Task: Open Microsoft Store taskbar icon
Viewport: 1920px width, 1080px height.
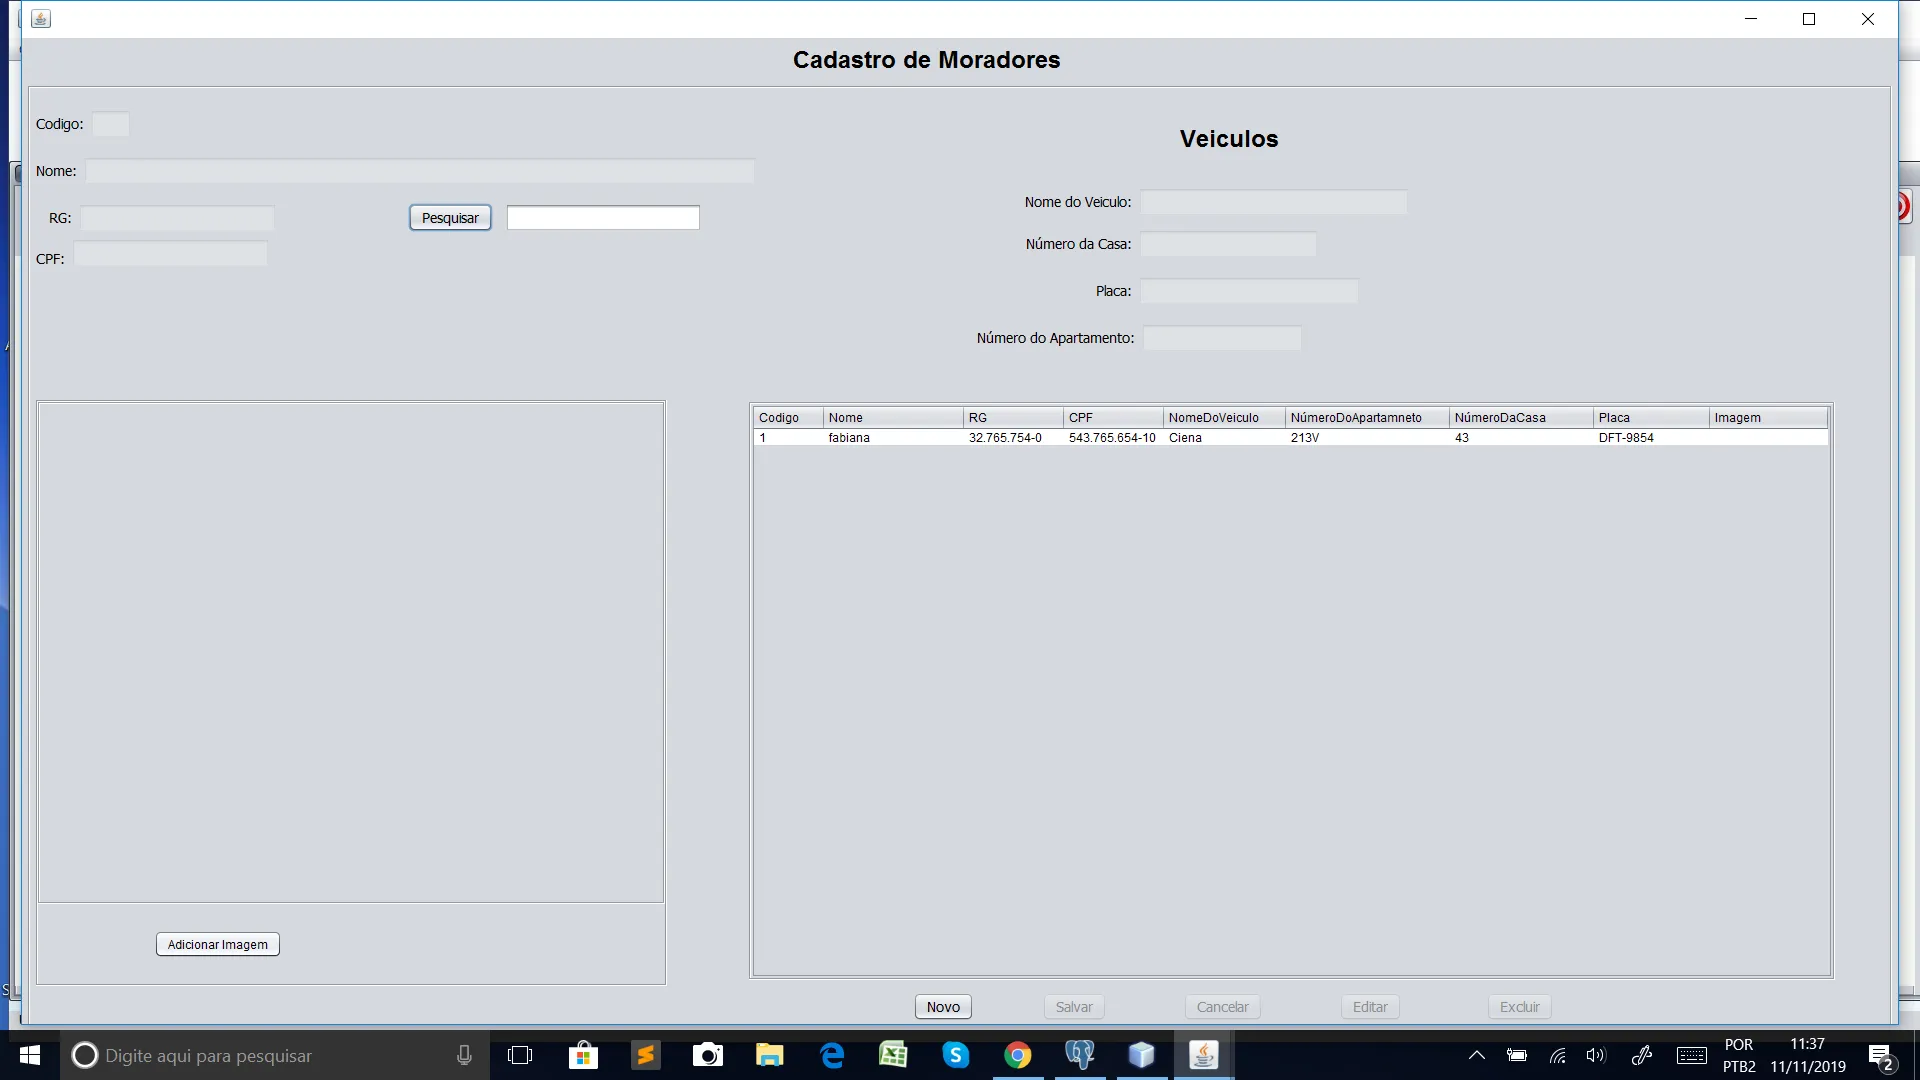Action: tap(583, 1055)
